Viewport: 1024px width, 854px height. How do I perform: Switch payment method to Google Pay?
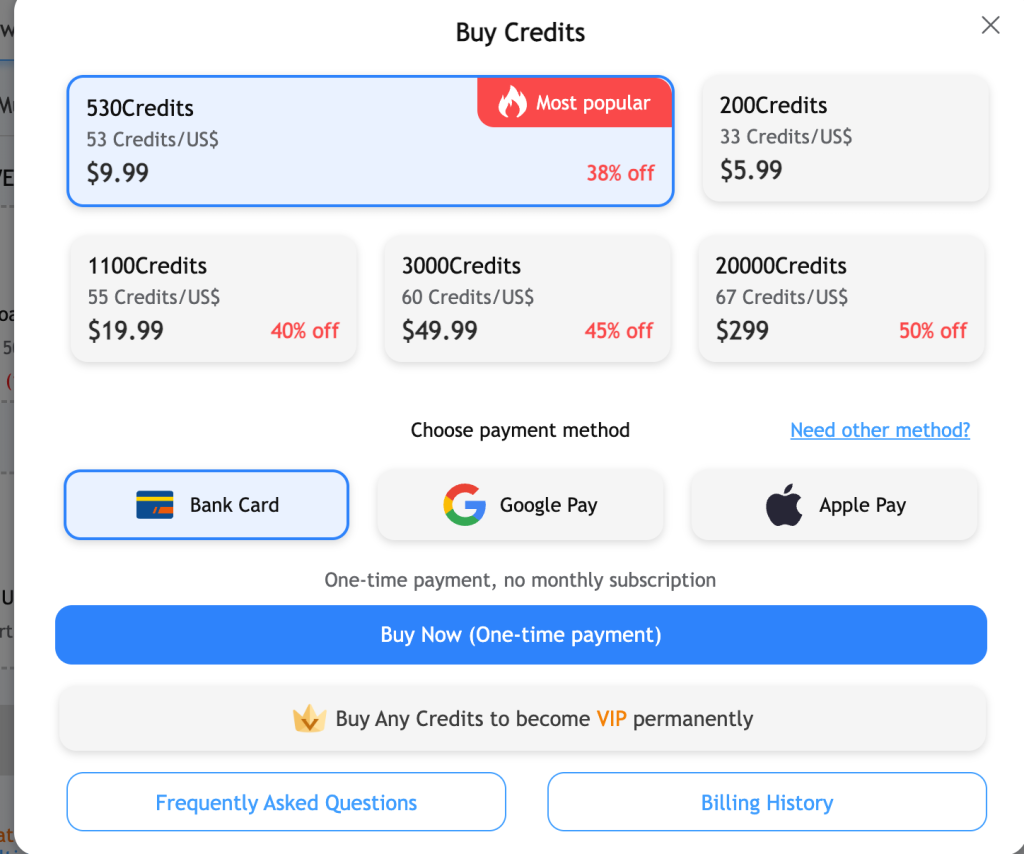[520, 505]
